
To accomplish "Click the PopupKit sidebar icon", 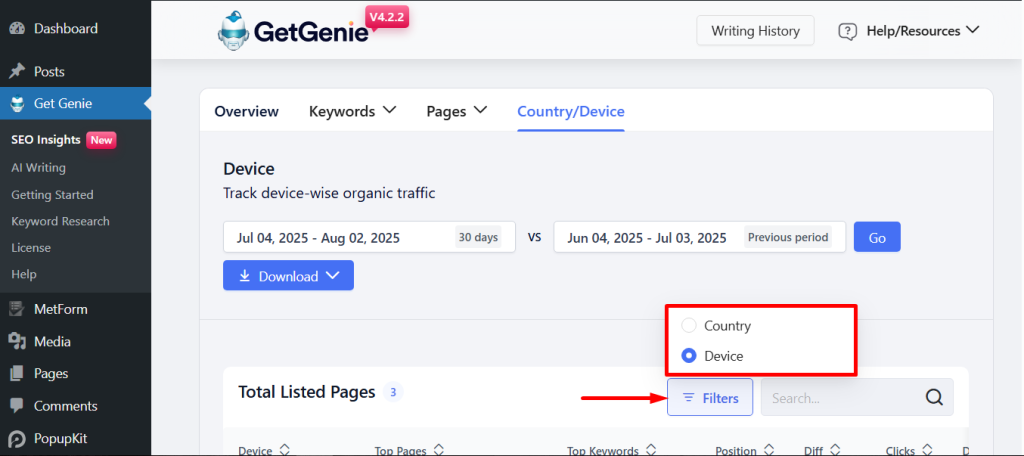I will click(17, 439).
